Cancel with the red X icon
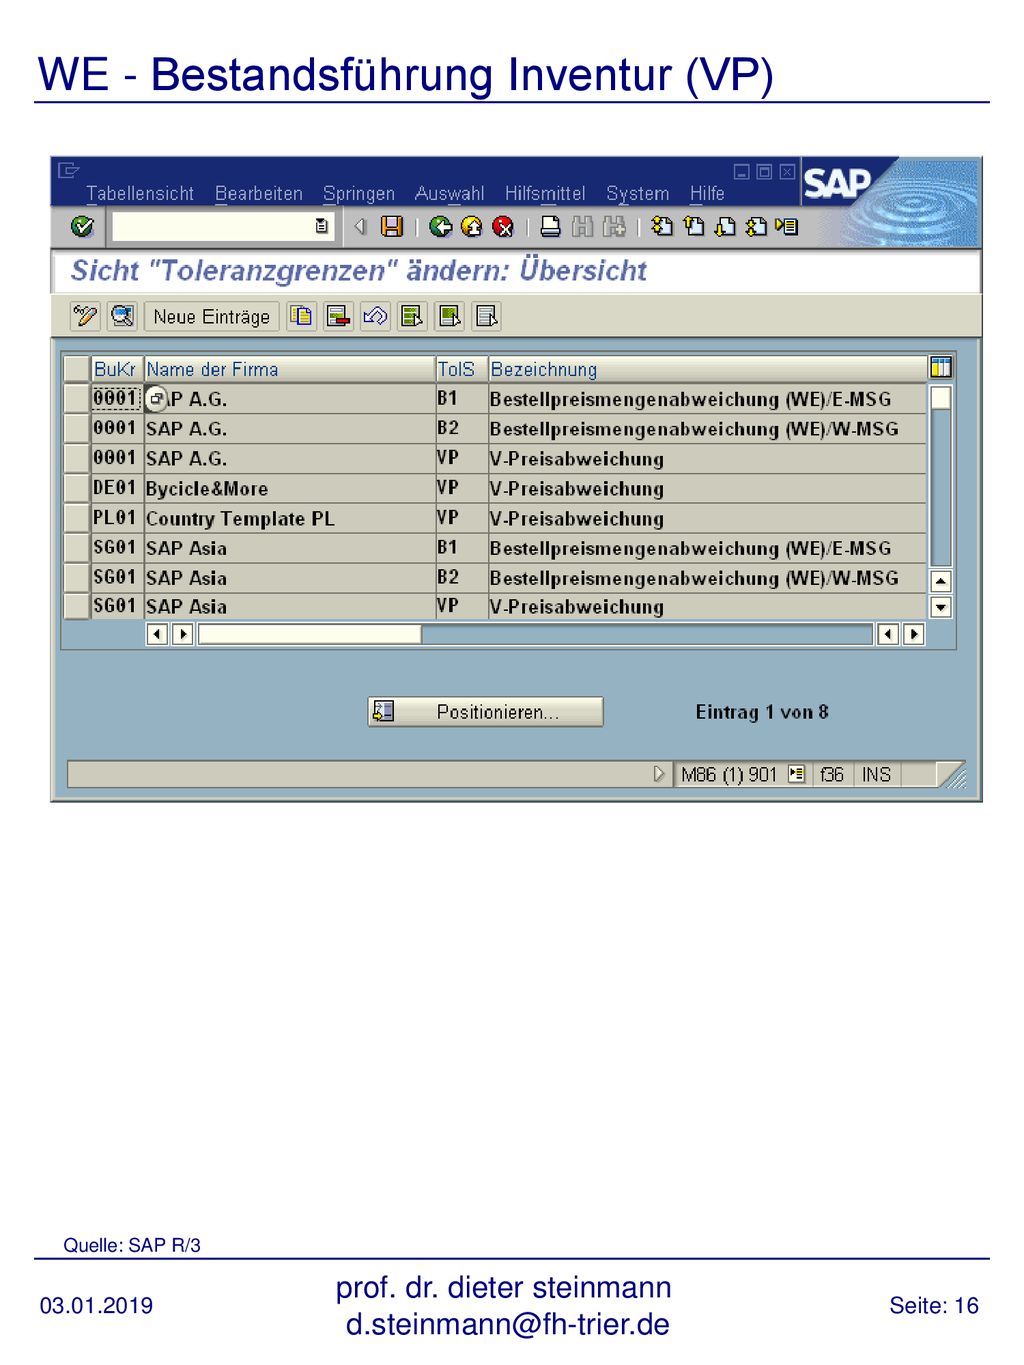The image size is (1024, 1365). coord(503,227)
